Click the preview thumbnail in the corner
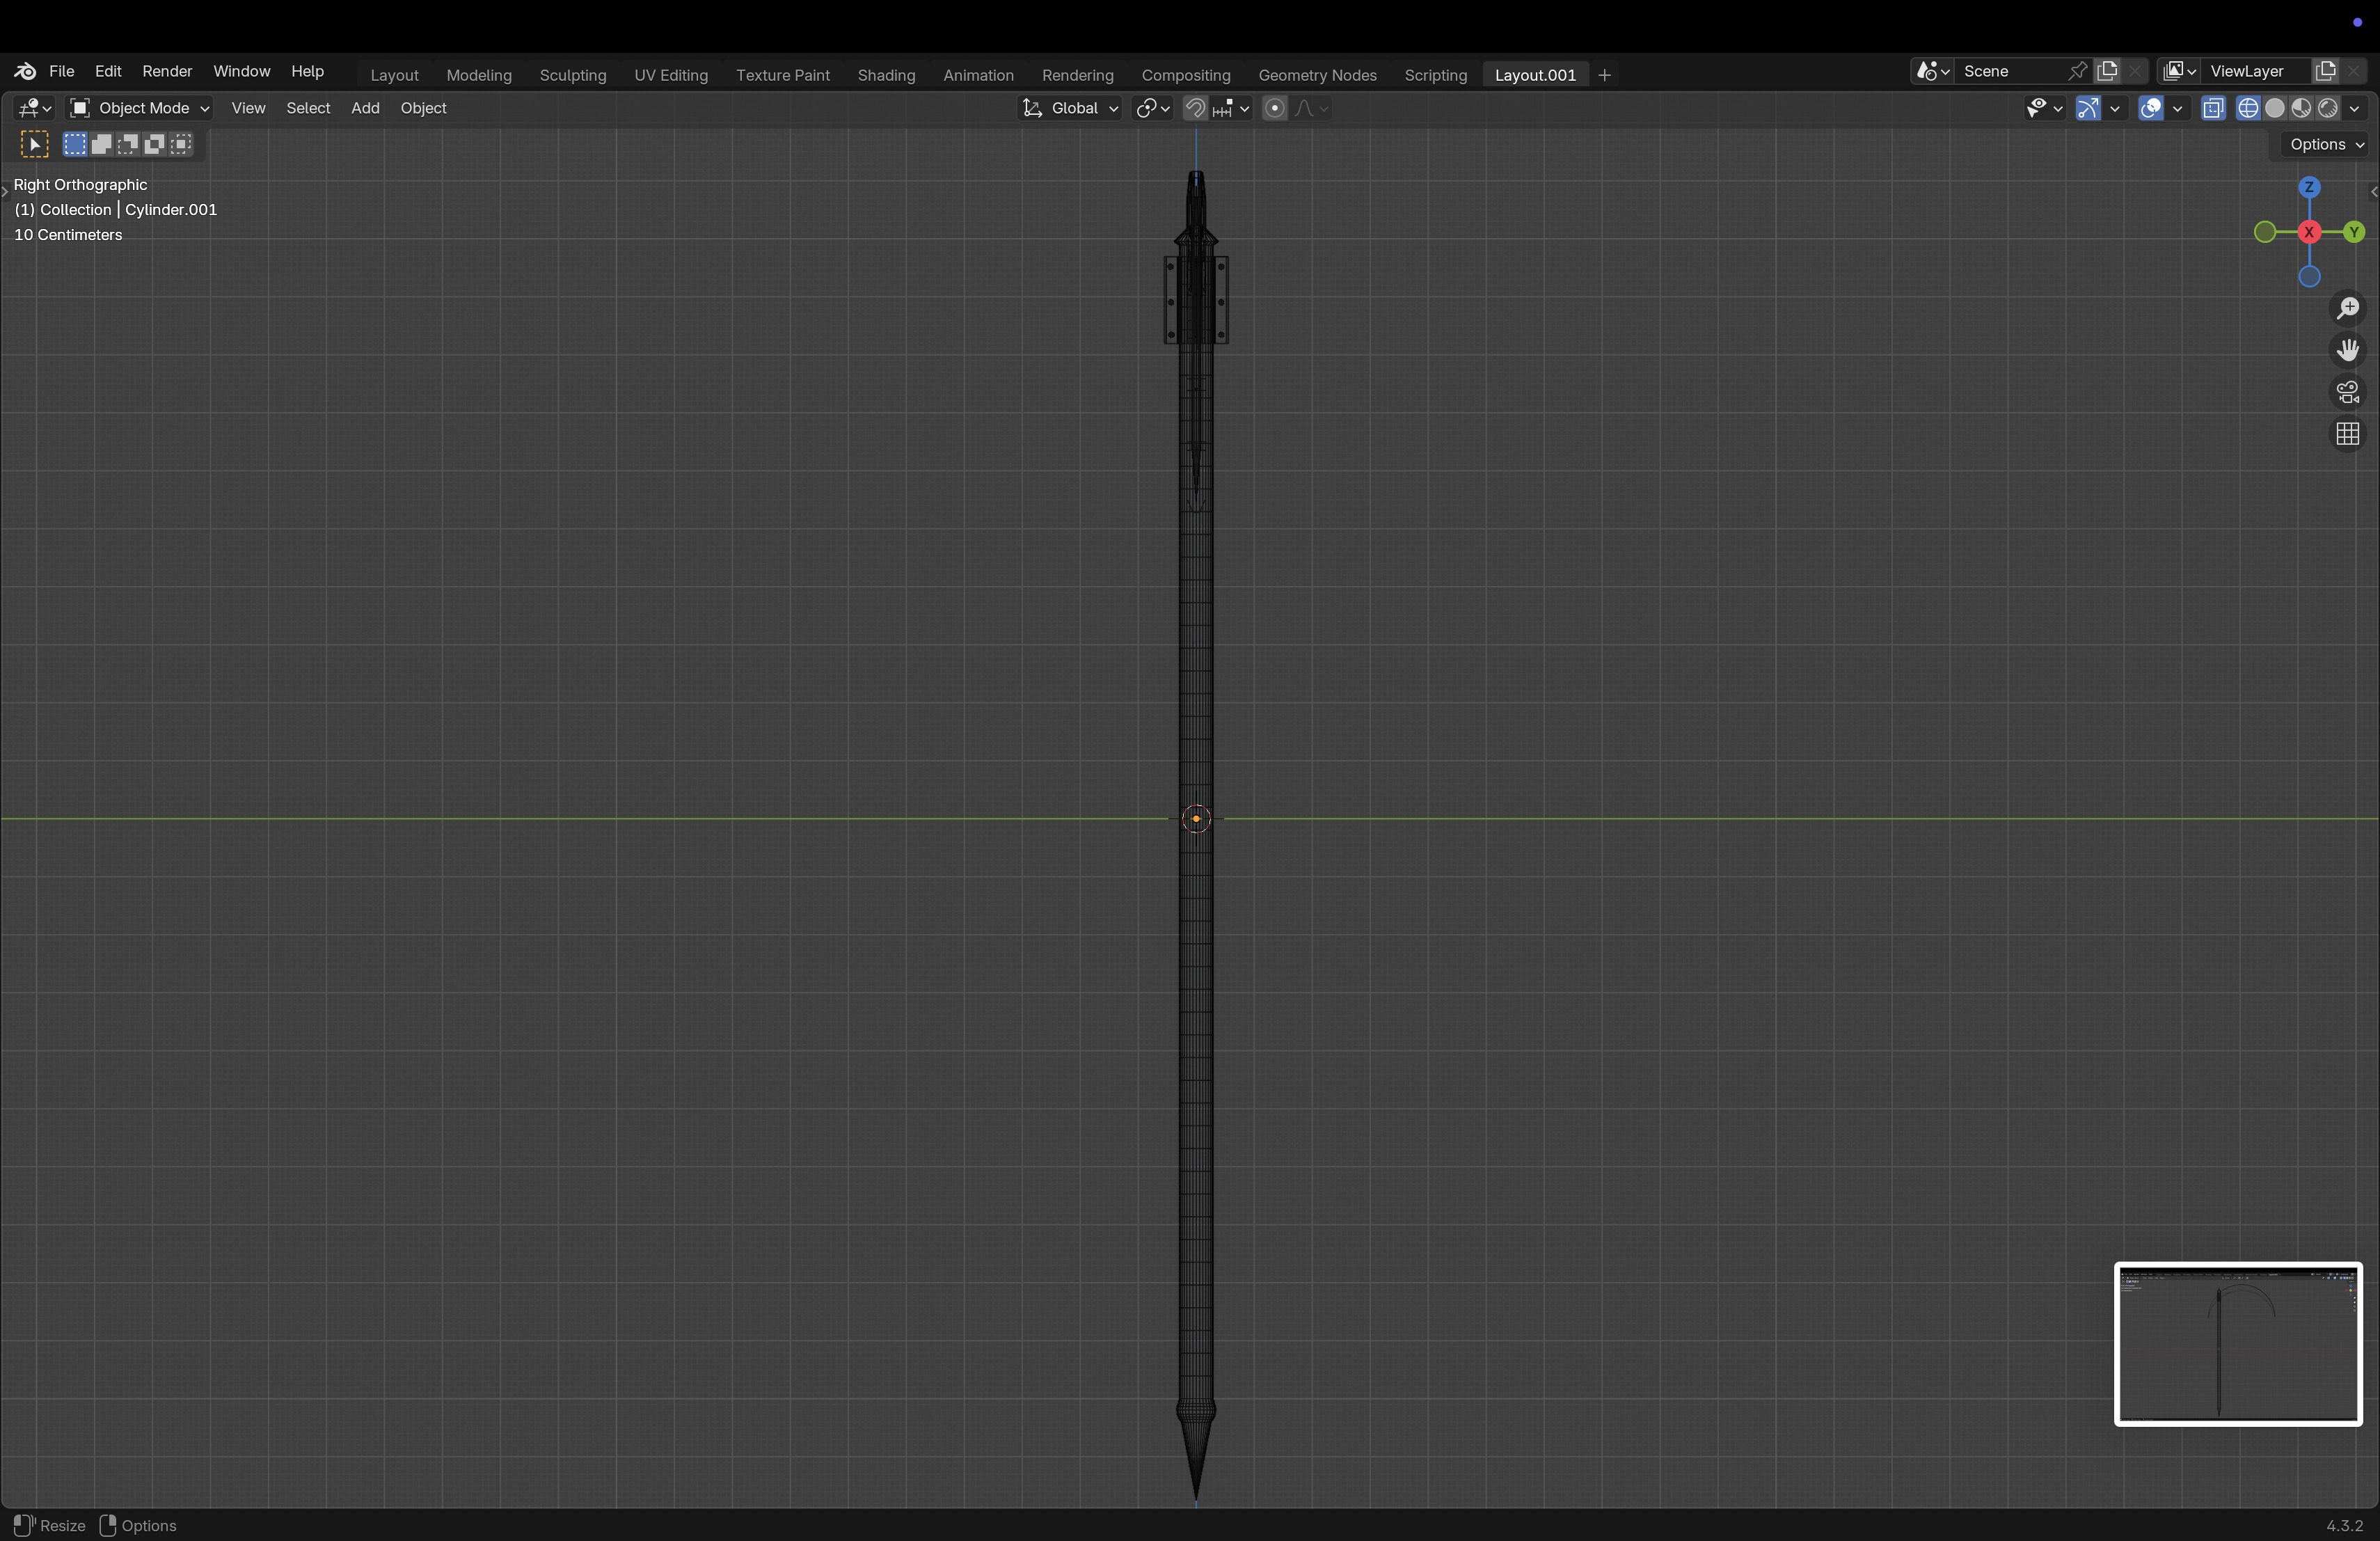 click(2237, 1343)
